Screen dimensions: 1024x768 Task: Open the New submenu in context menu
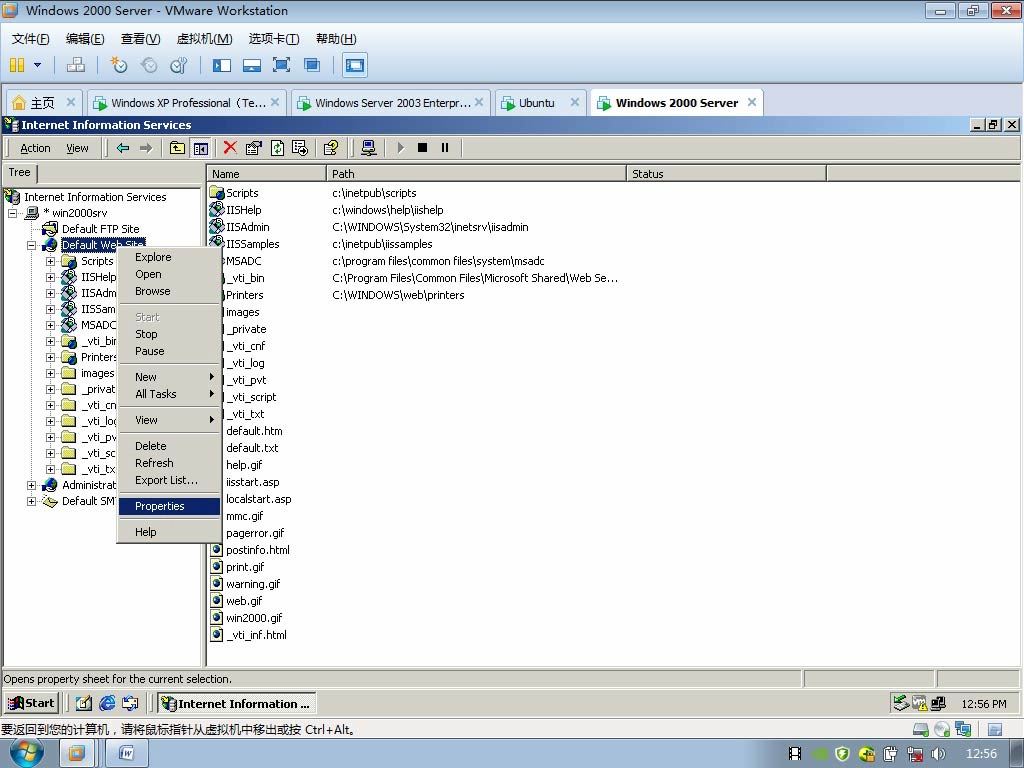[x=169, y=377]
